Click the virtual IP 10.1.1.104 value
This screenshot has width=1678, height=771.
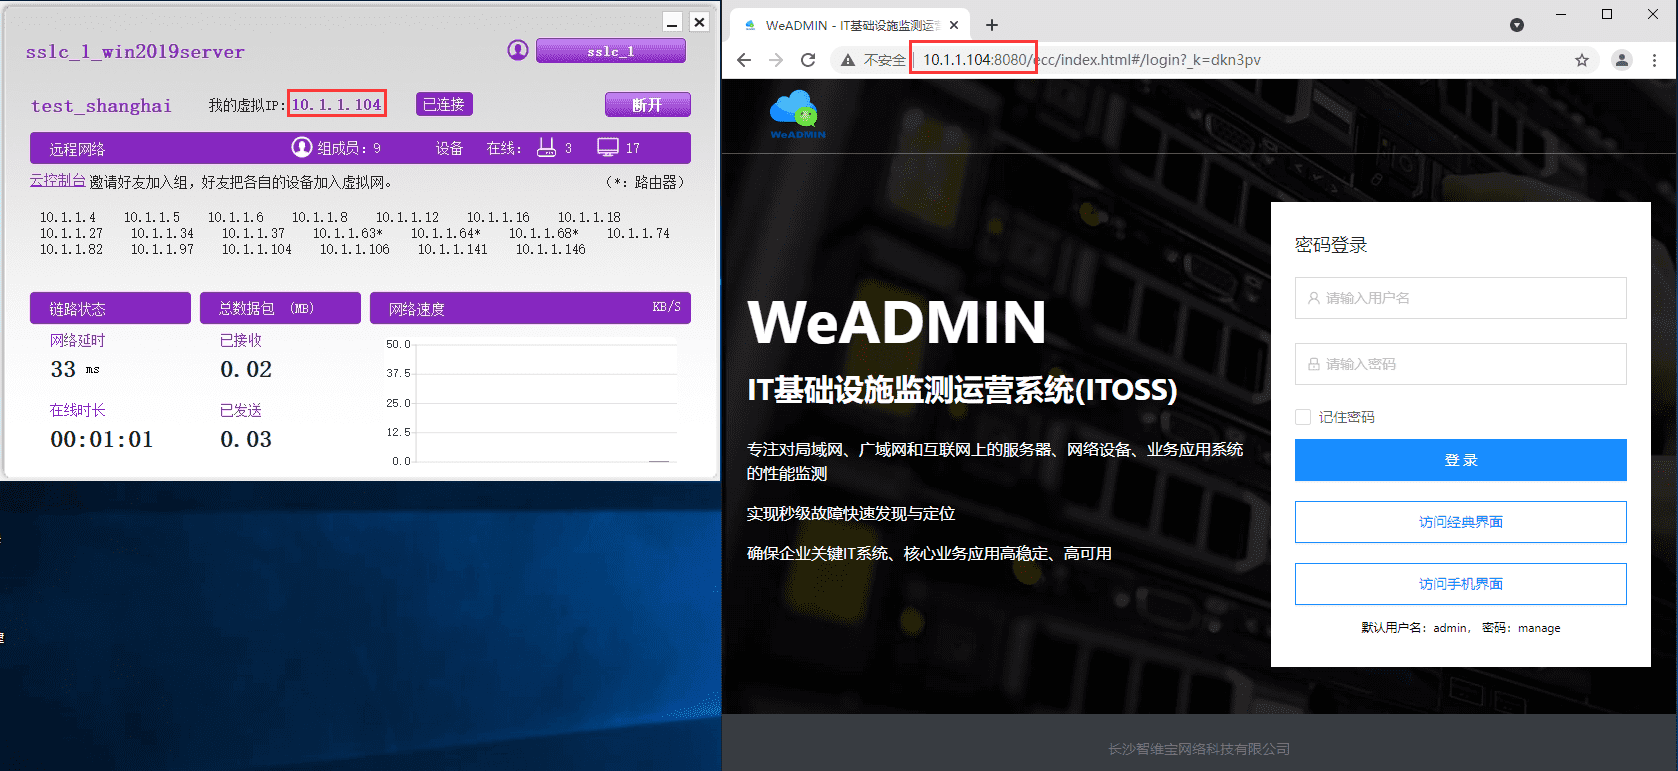click(336, 104)
